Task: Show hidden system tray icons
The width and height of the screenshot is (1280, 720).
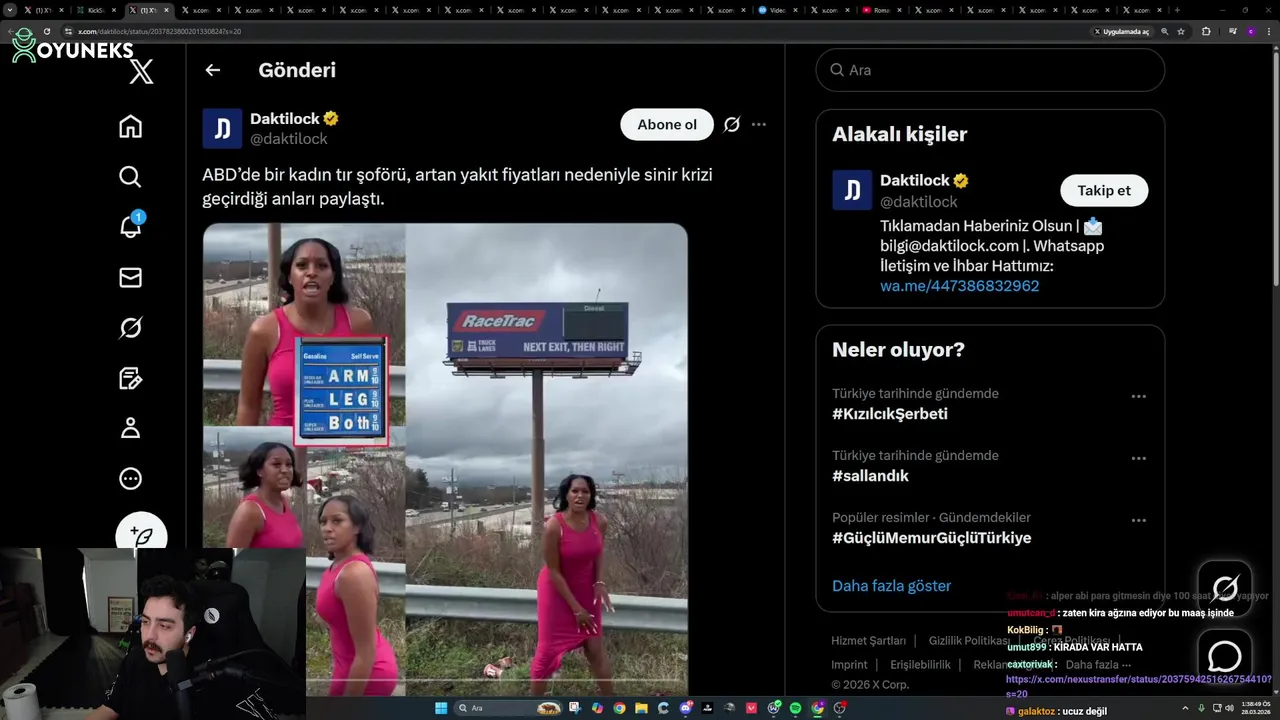Action: coord(1185,708)
